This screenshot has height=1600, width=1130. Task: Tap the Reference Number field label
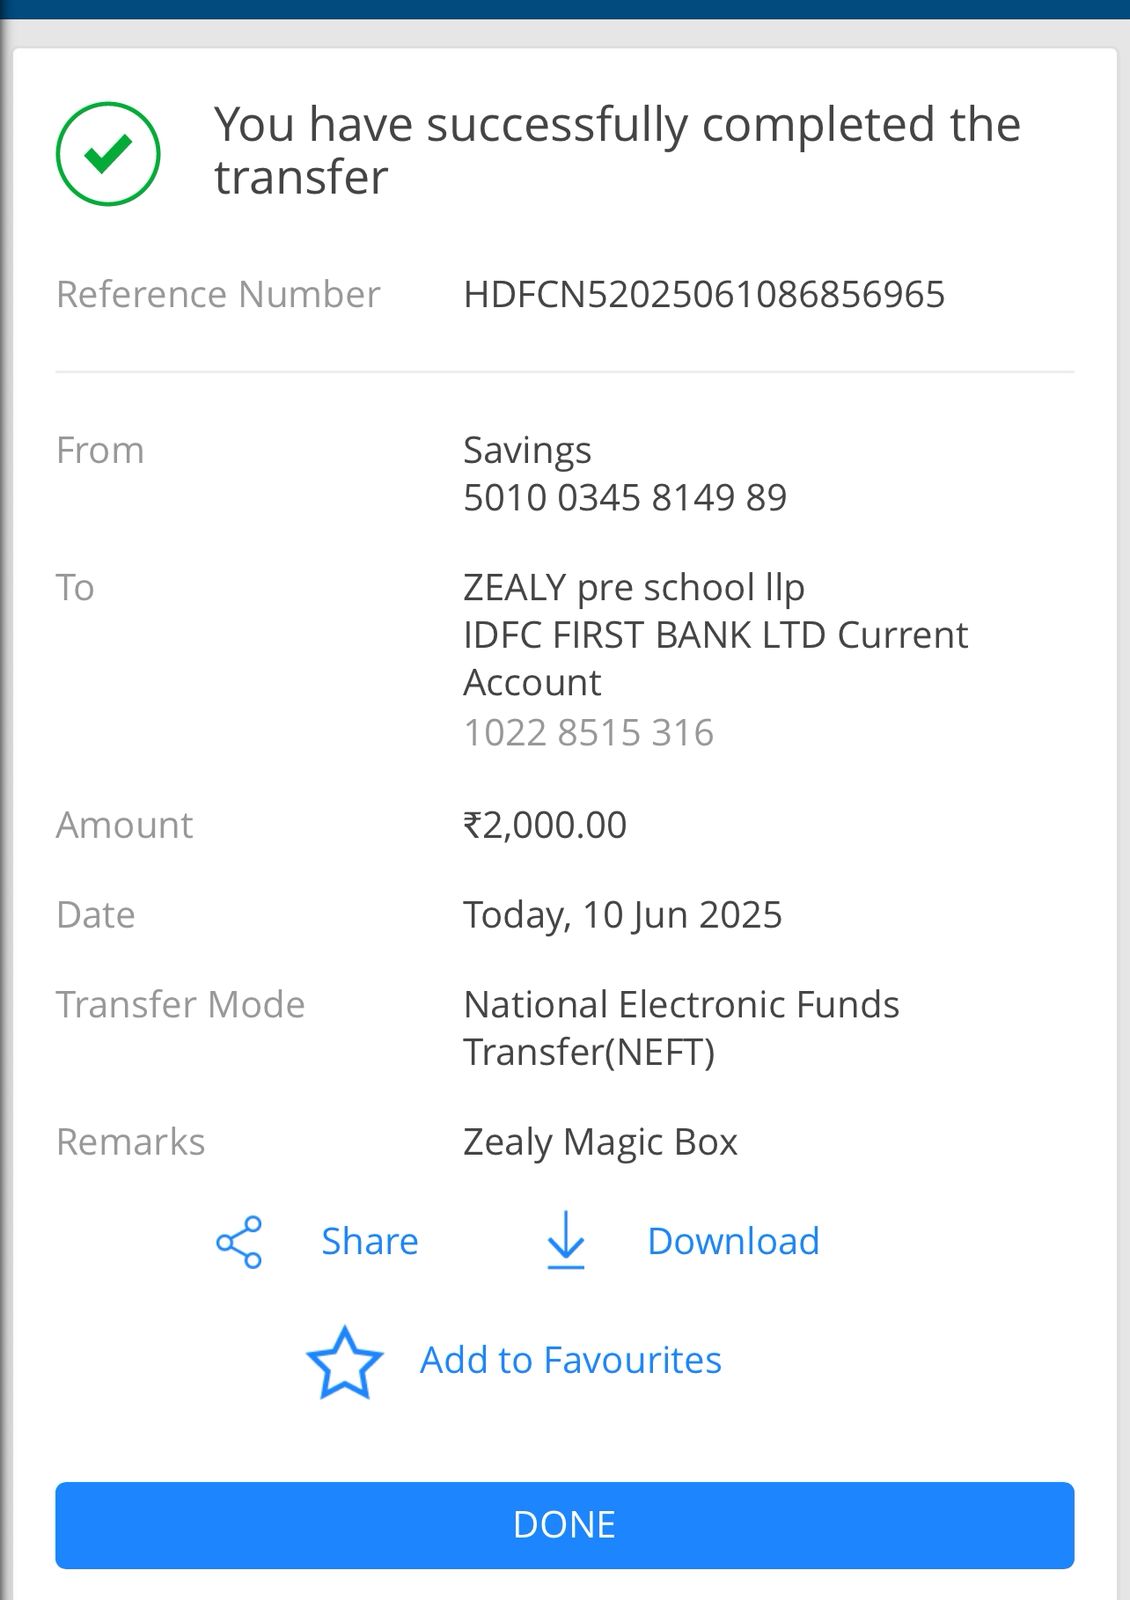218,294
